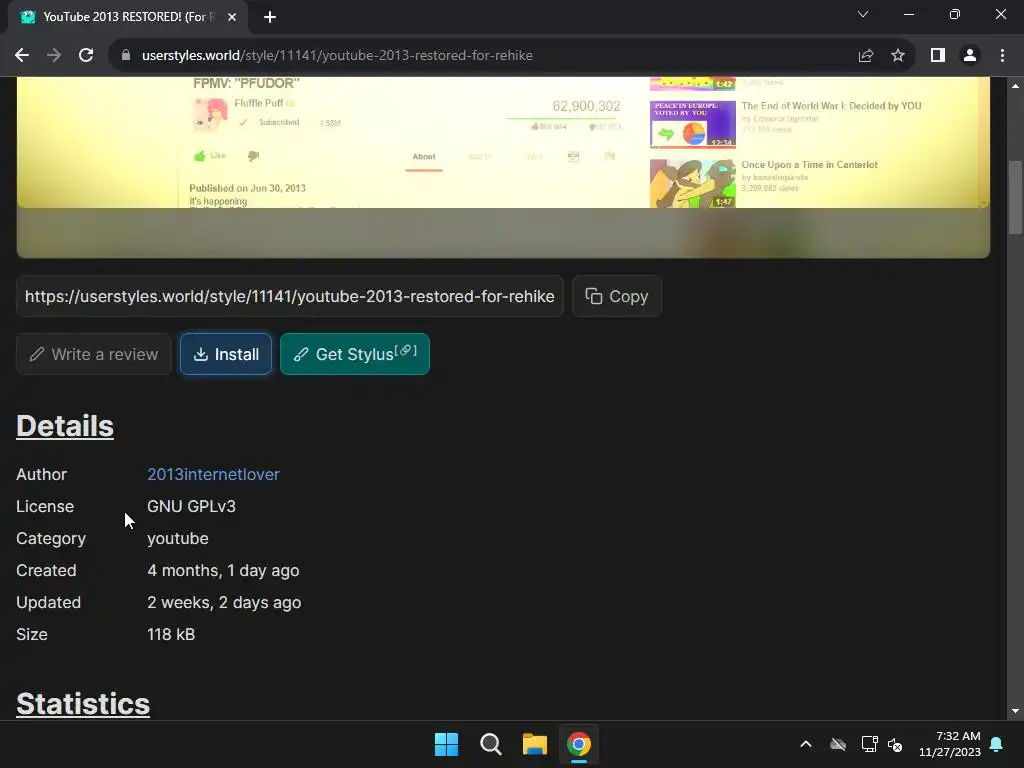The height and width of the screenshot is (768, 1024).
Task: Click the OneDrive cloud tray icon
Action: point(838,744)
